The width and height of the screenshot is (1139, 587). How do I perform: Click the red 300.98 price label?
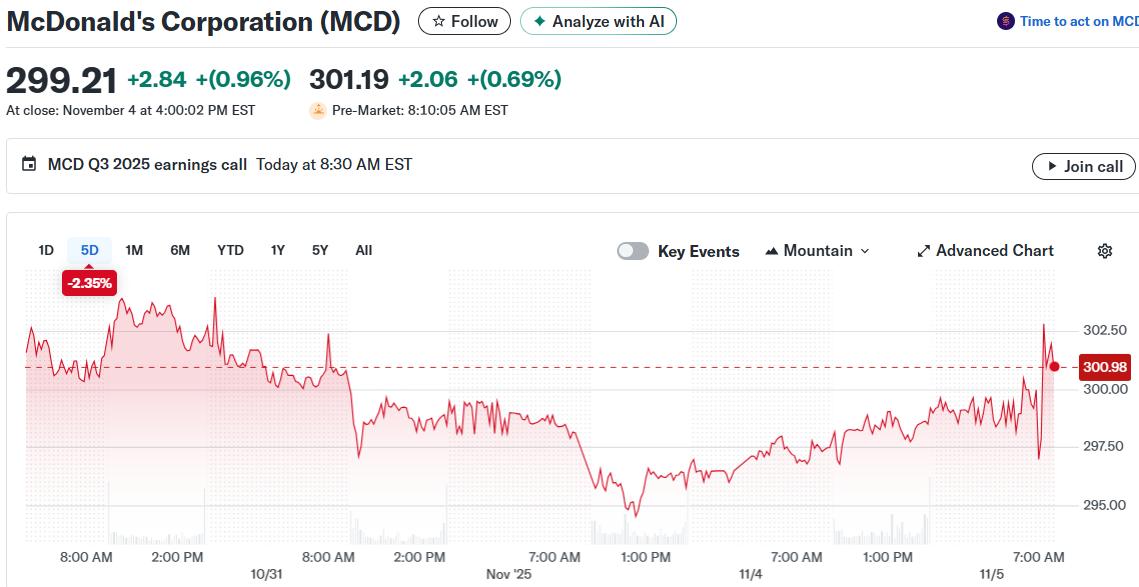point(1105,367)
